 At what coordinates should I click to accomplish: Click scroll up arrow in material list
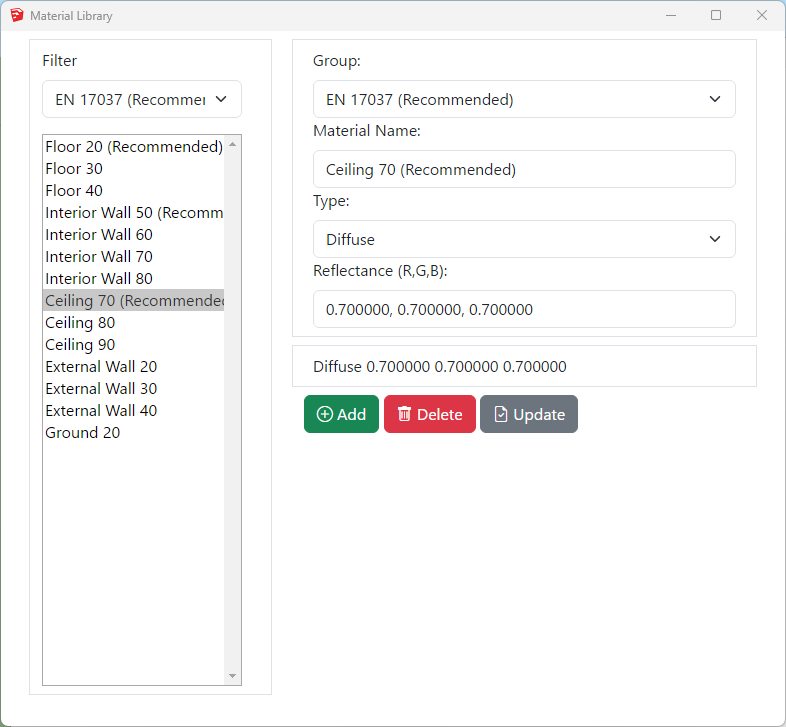point(233,144)
